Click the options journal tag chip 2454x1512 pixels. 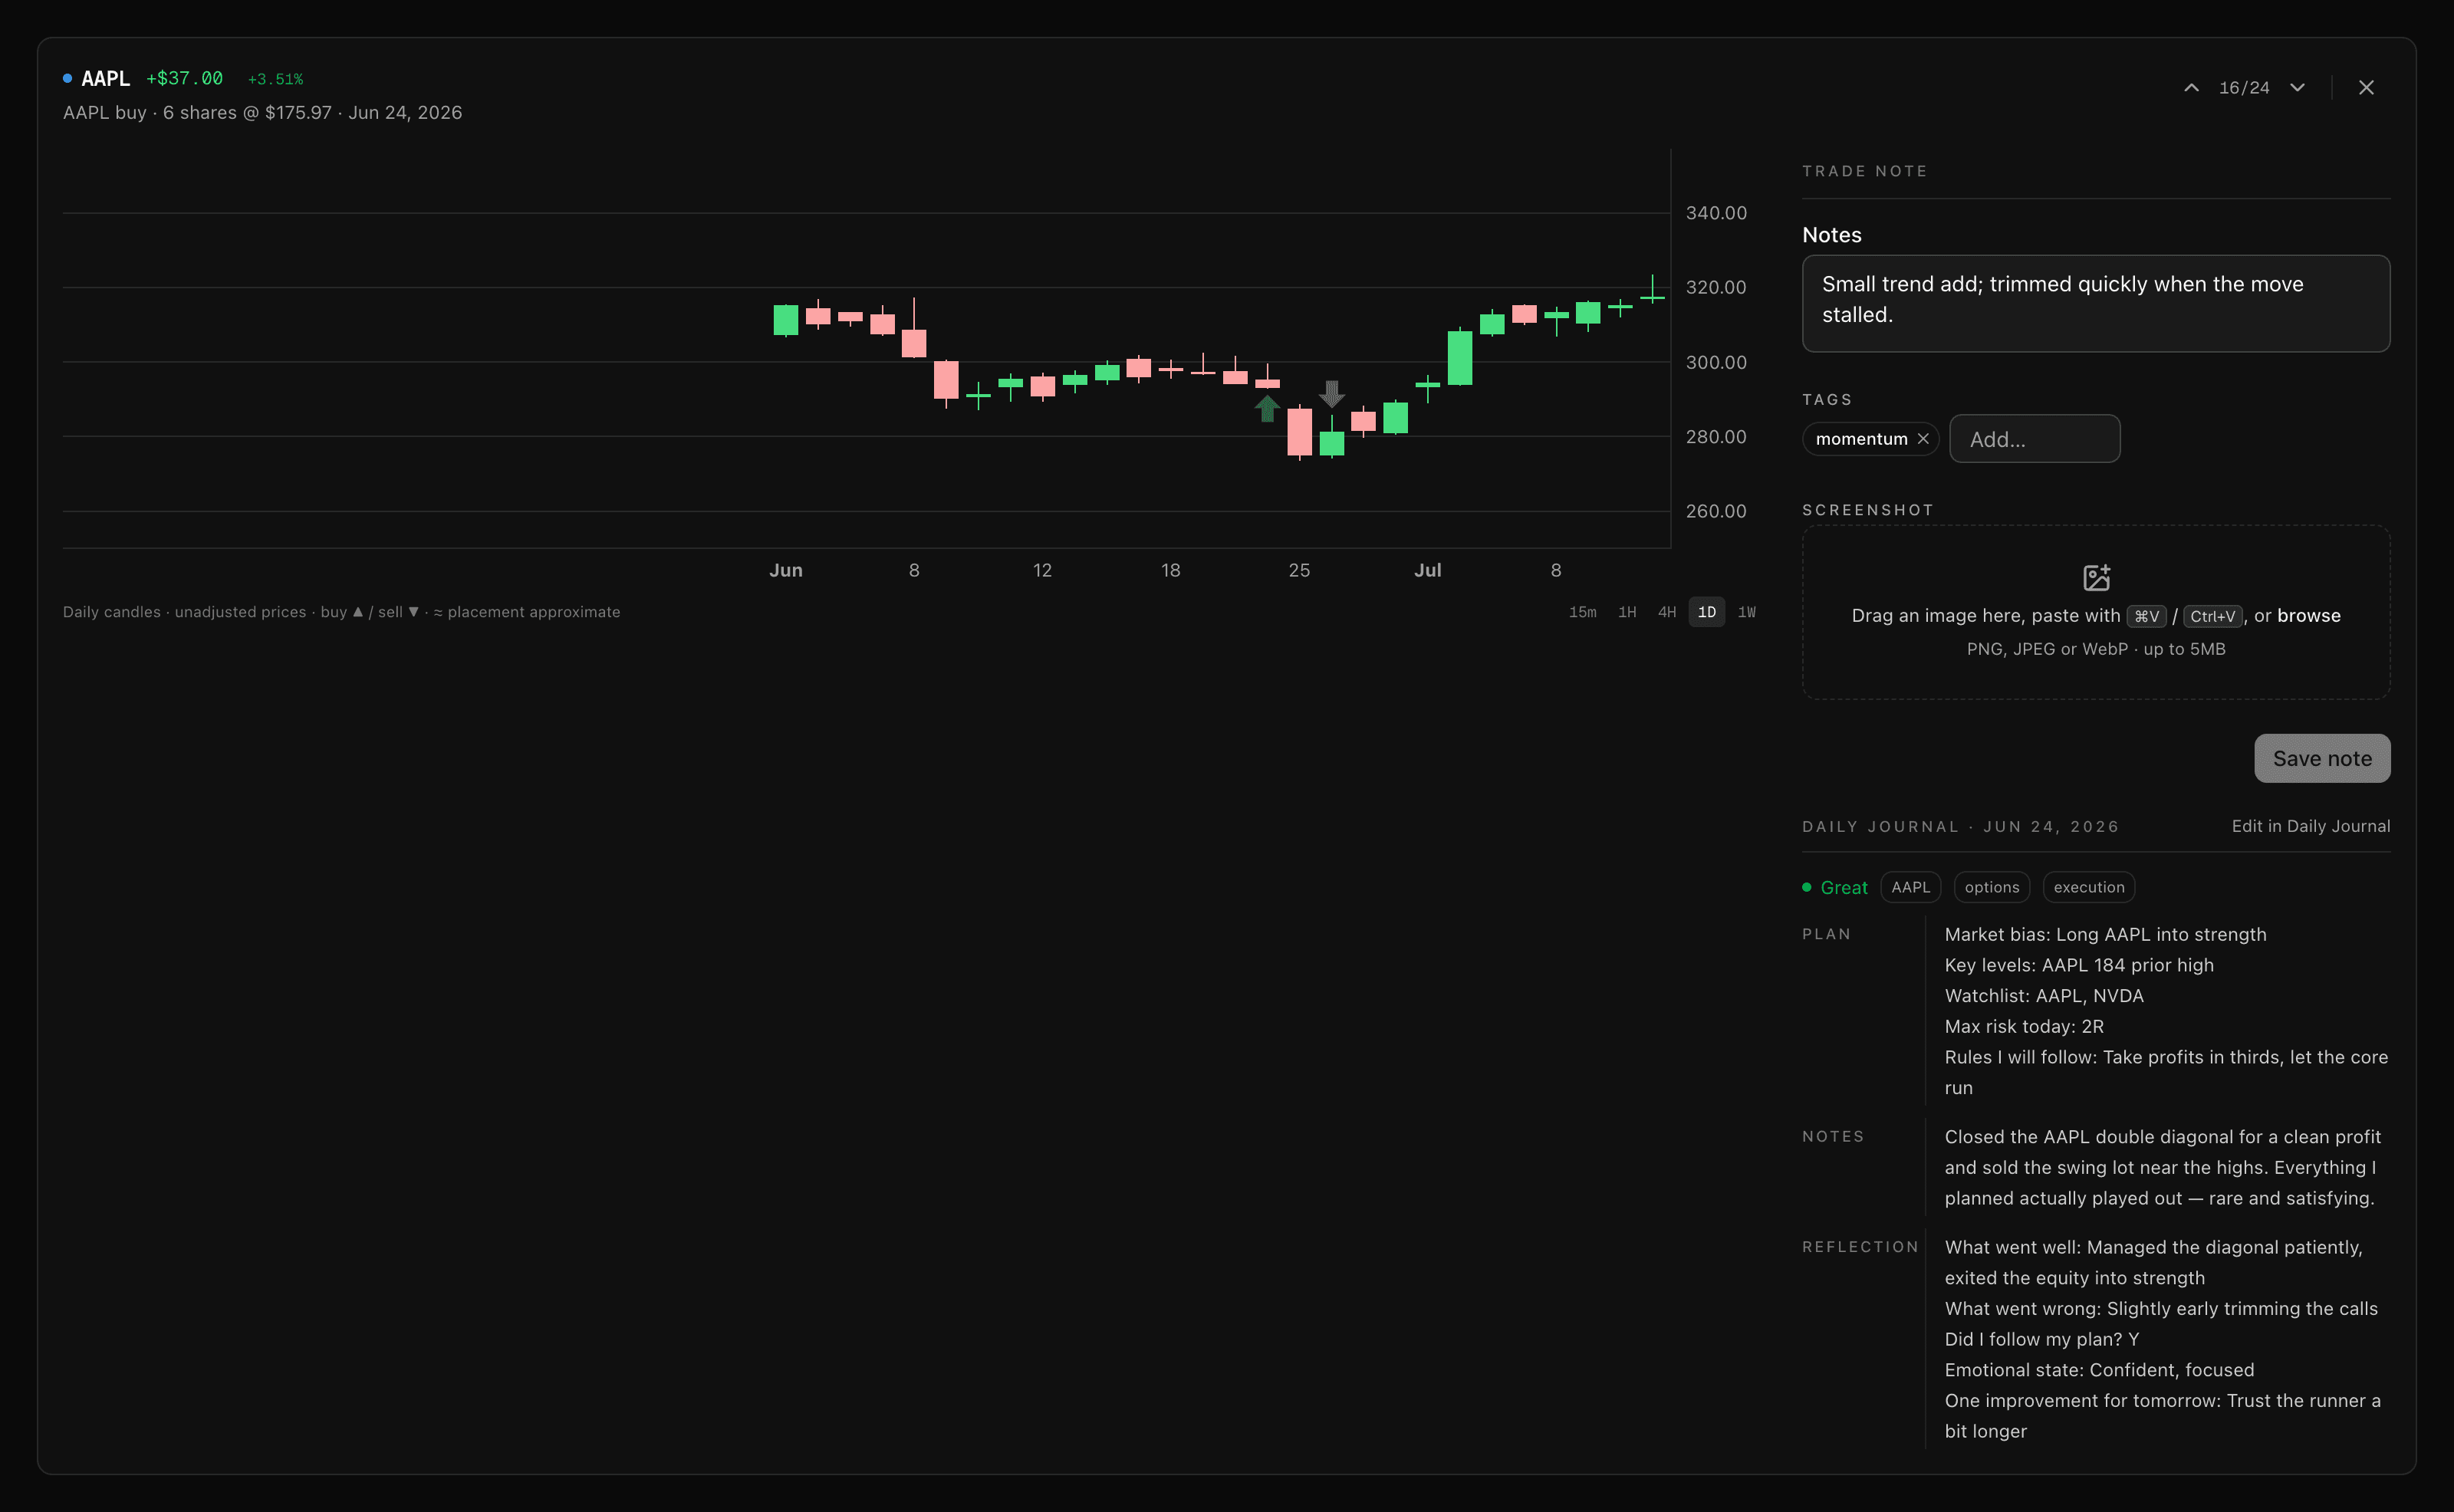1991,887
